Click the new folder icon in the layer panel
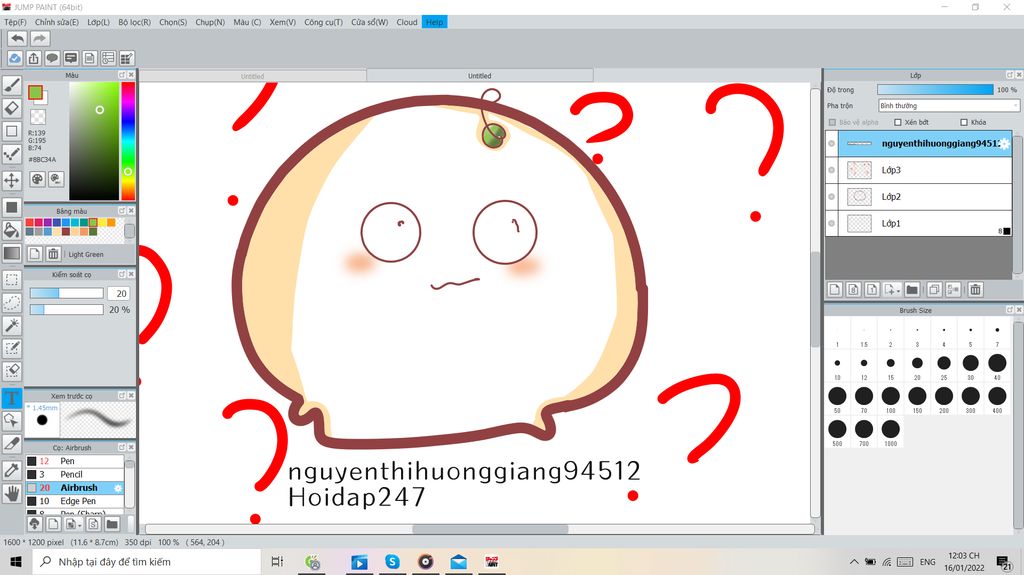The width and height of the screenshot is (1024, 575). pos(912,289)
